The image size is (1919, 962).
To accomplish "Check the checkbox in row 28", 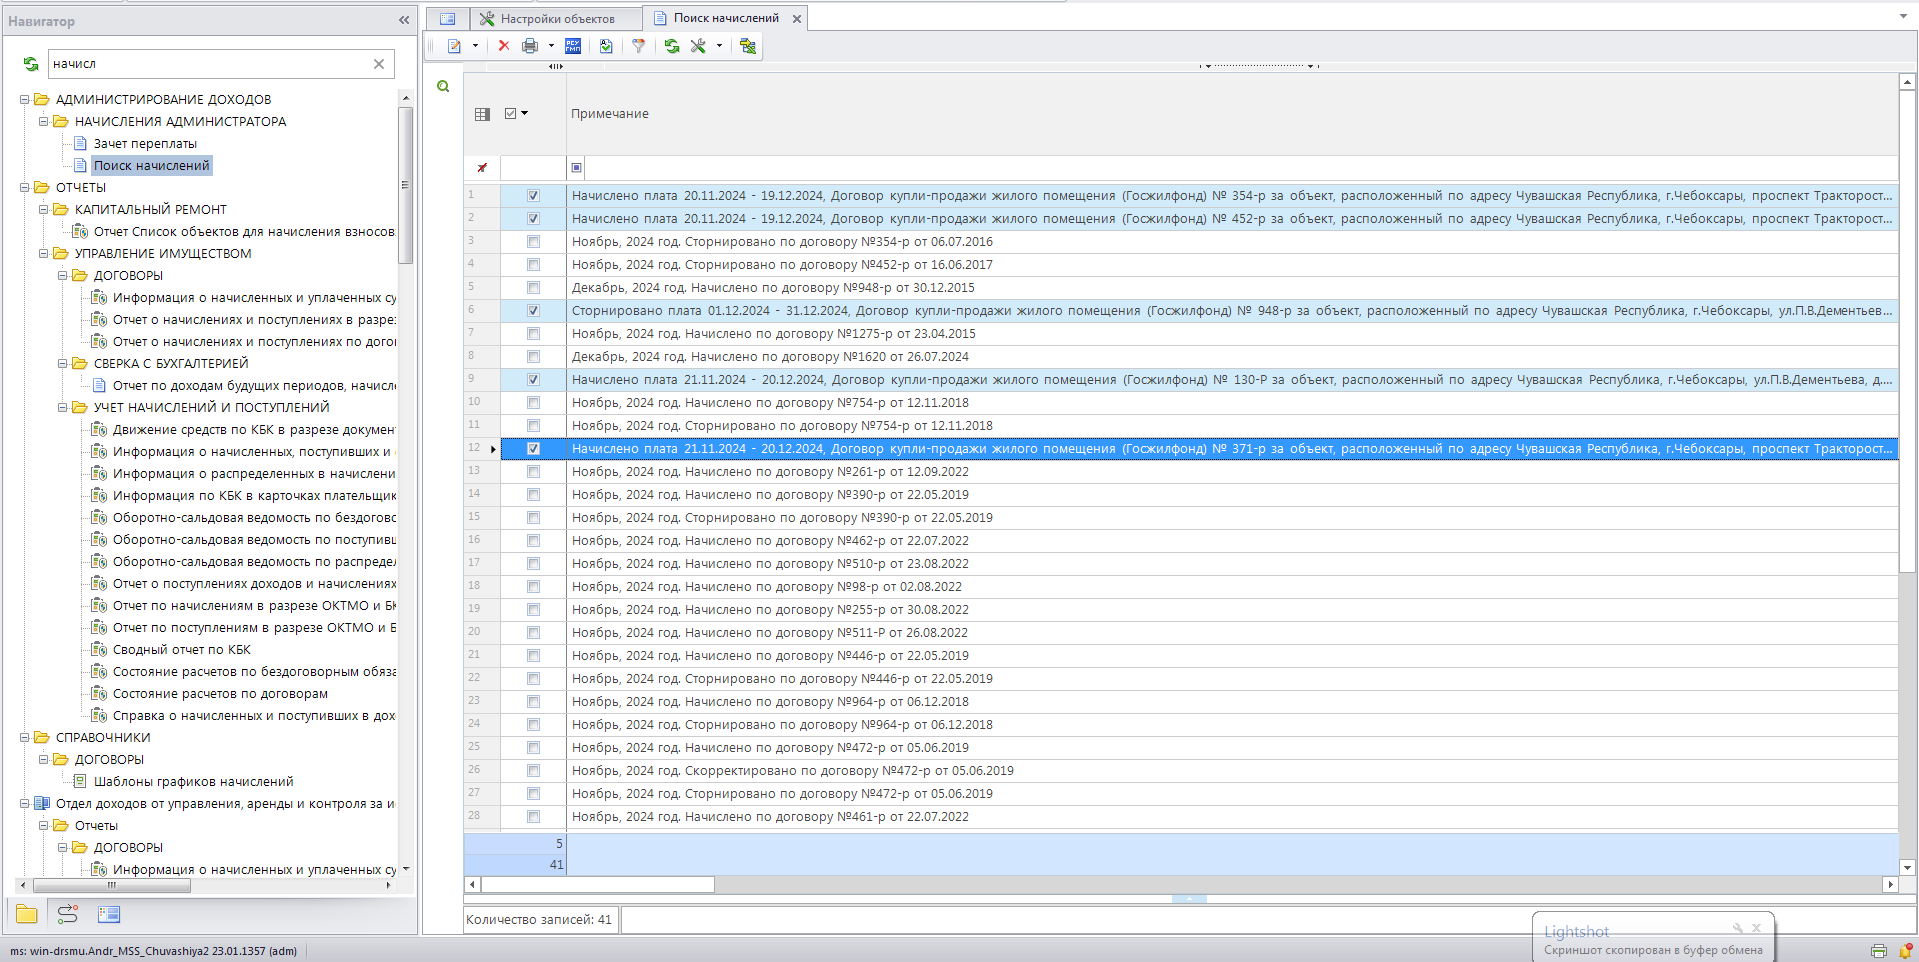I will (x=533, y=817).
